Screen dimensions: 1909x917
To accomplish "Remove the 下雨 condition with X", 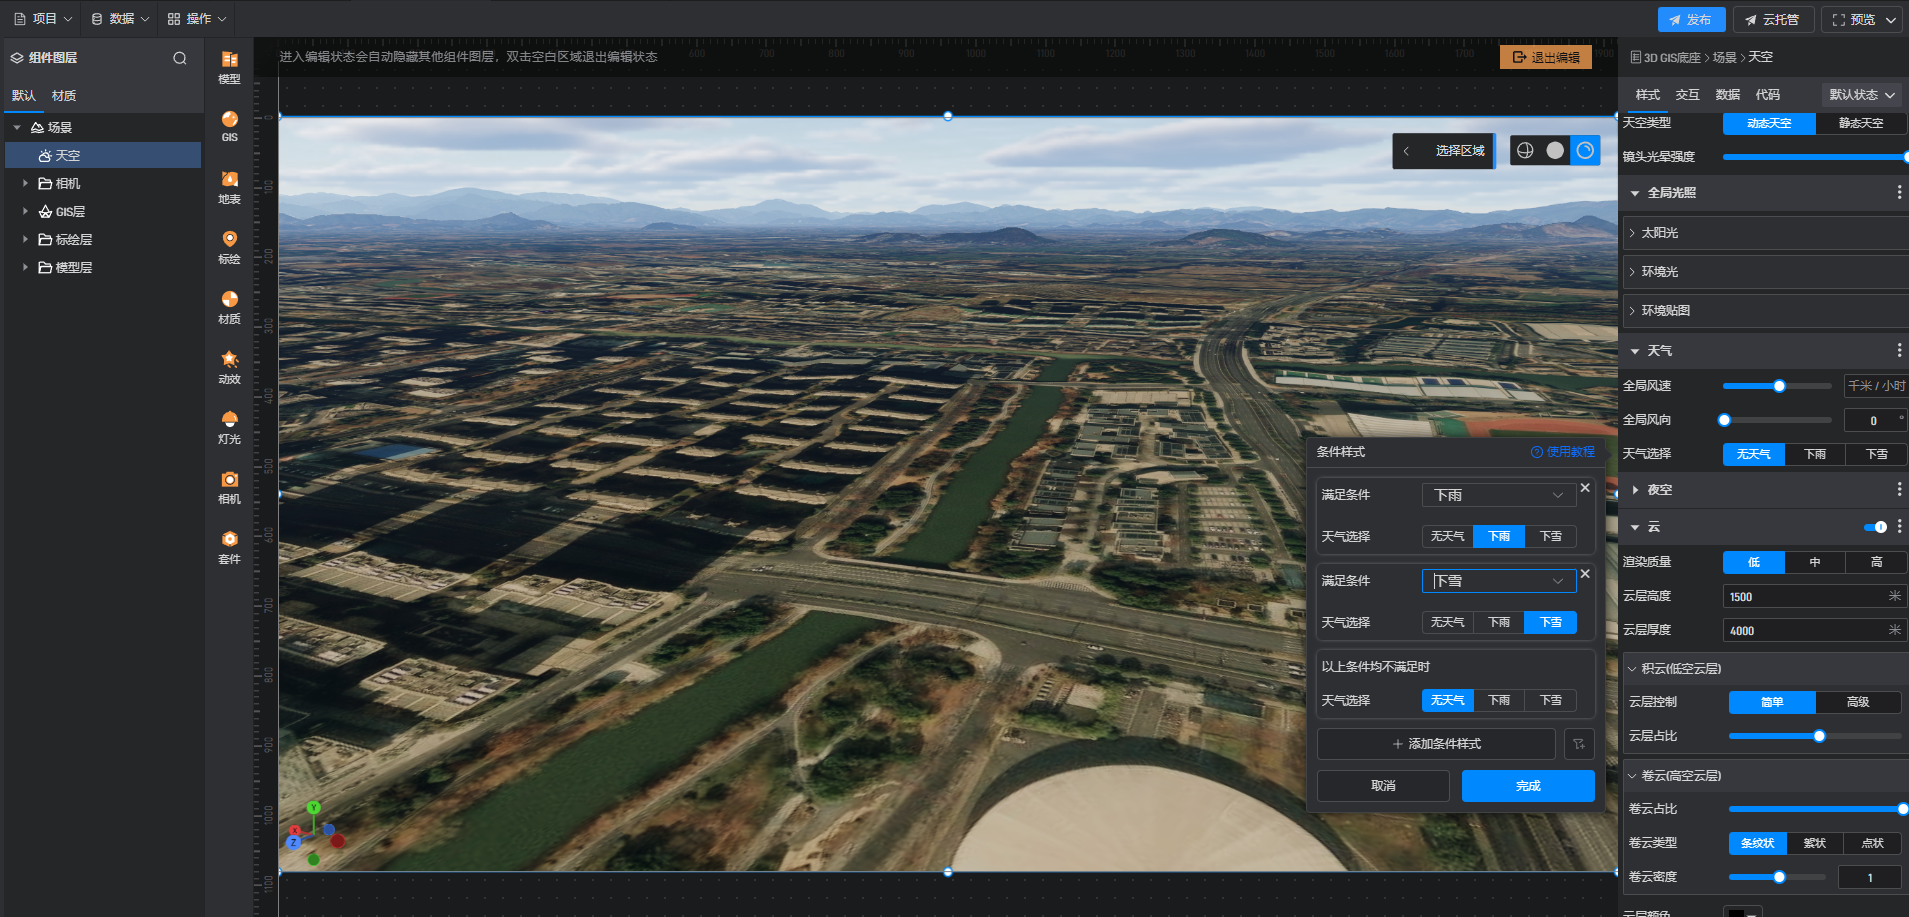I will point(1585,488).
